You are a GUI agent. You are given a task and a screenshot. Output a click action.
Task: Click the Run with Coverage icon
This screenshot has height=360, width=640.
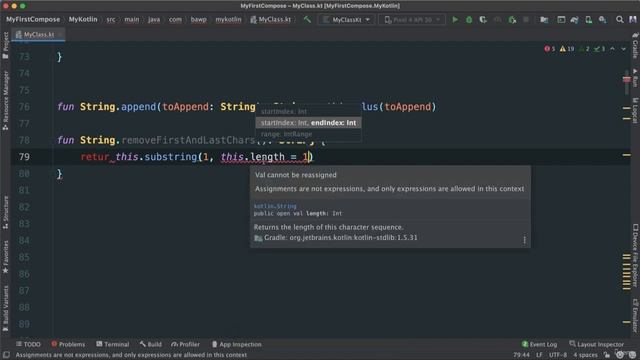[x=483, y=19]
